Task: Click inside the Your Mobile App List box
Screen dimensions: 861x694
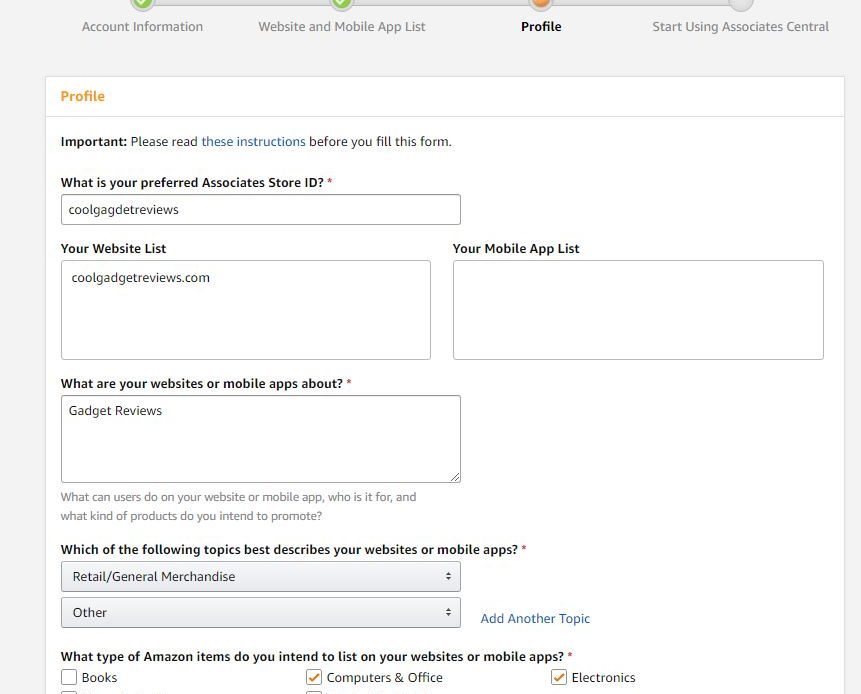Action: [x=638, y=310]
